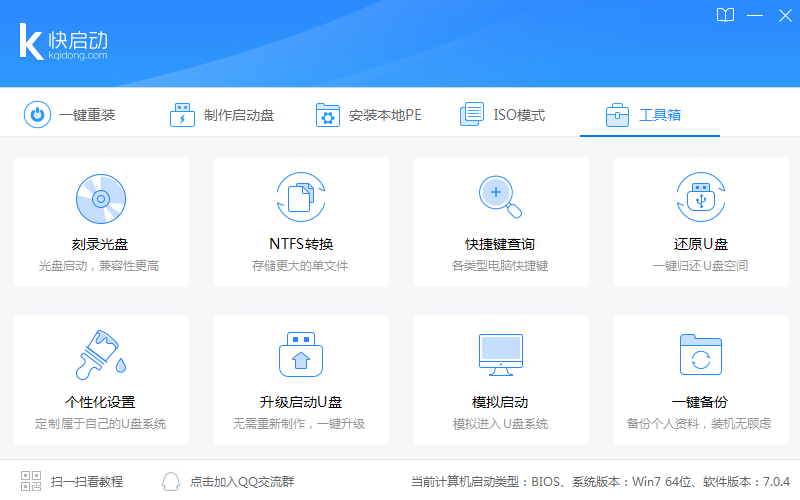Close the 快启动 window

pyautogui.click(x=785, y=15)
